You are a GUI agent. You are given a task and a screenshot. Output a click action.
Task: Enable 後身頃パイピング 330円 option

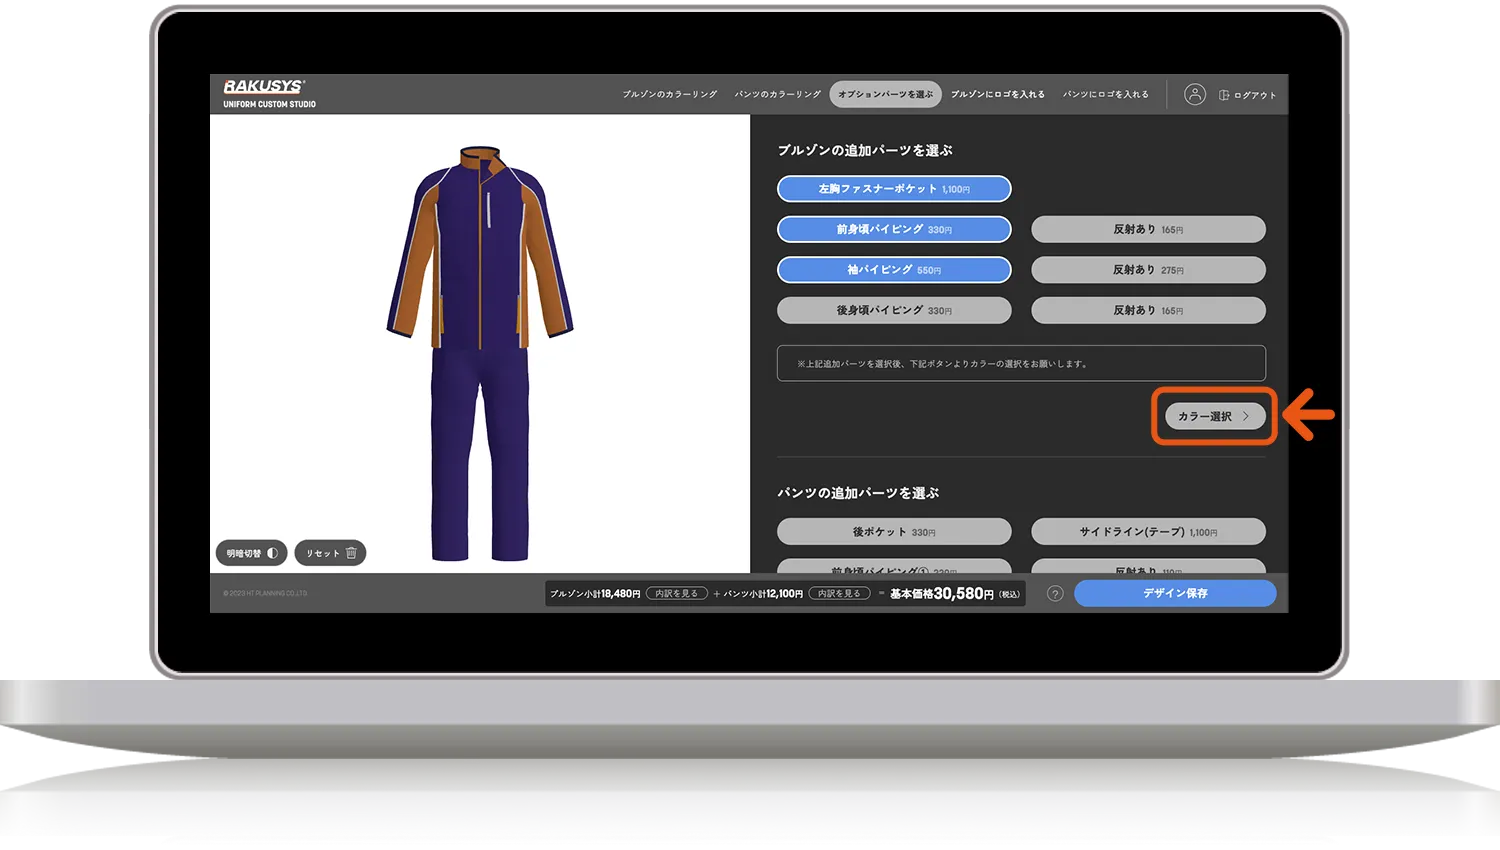[894, 311]
